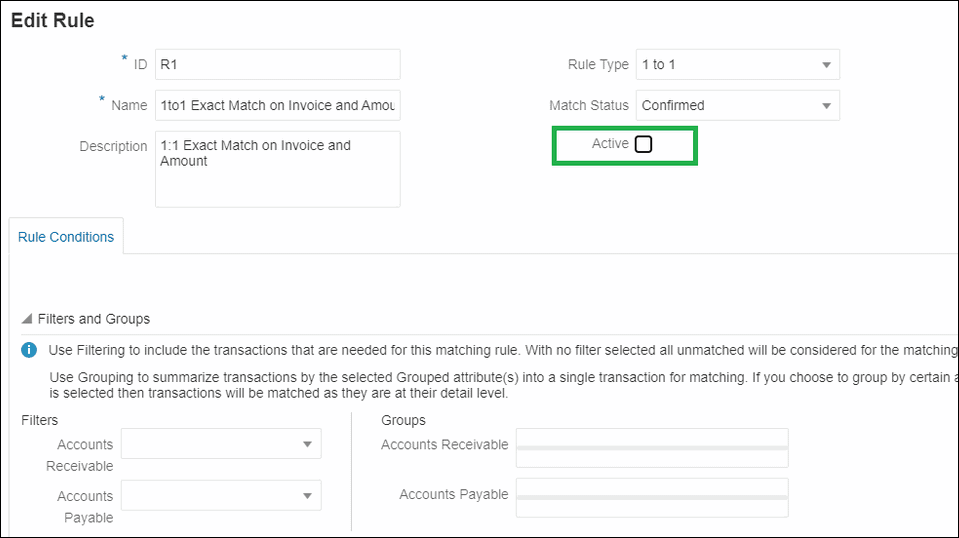Click the Accounts Receivable Groups field
Screen dimensions: 959x538
click(652, 447)
